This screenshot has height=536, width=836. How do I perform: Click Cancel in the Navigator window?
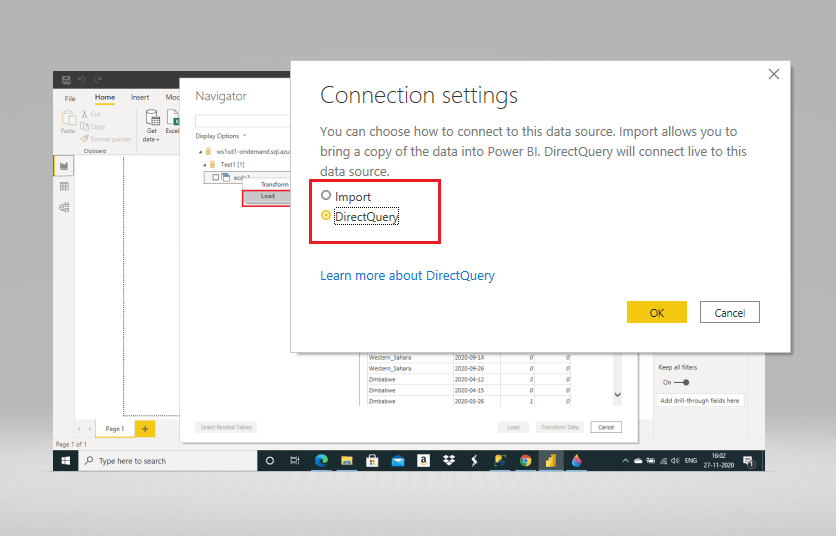point(606,427)
